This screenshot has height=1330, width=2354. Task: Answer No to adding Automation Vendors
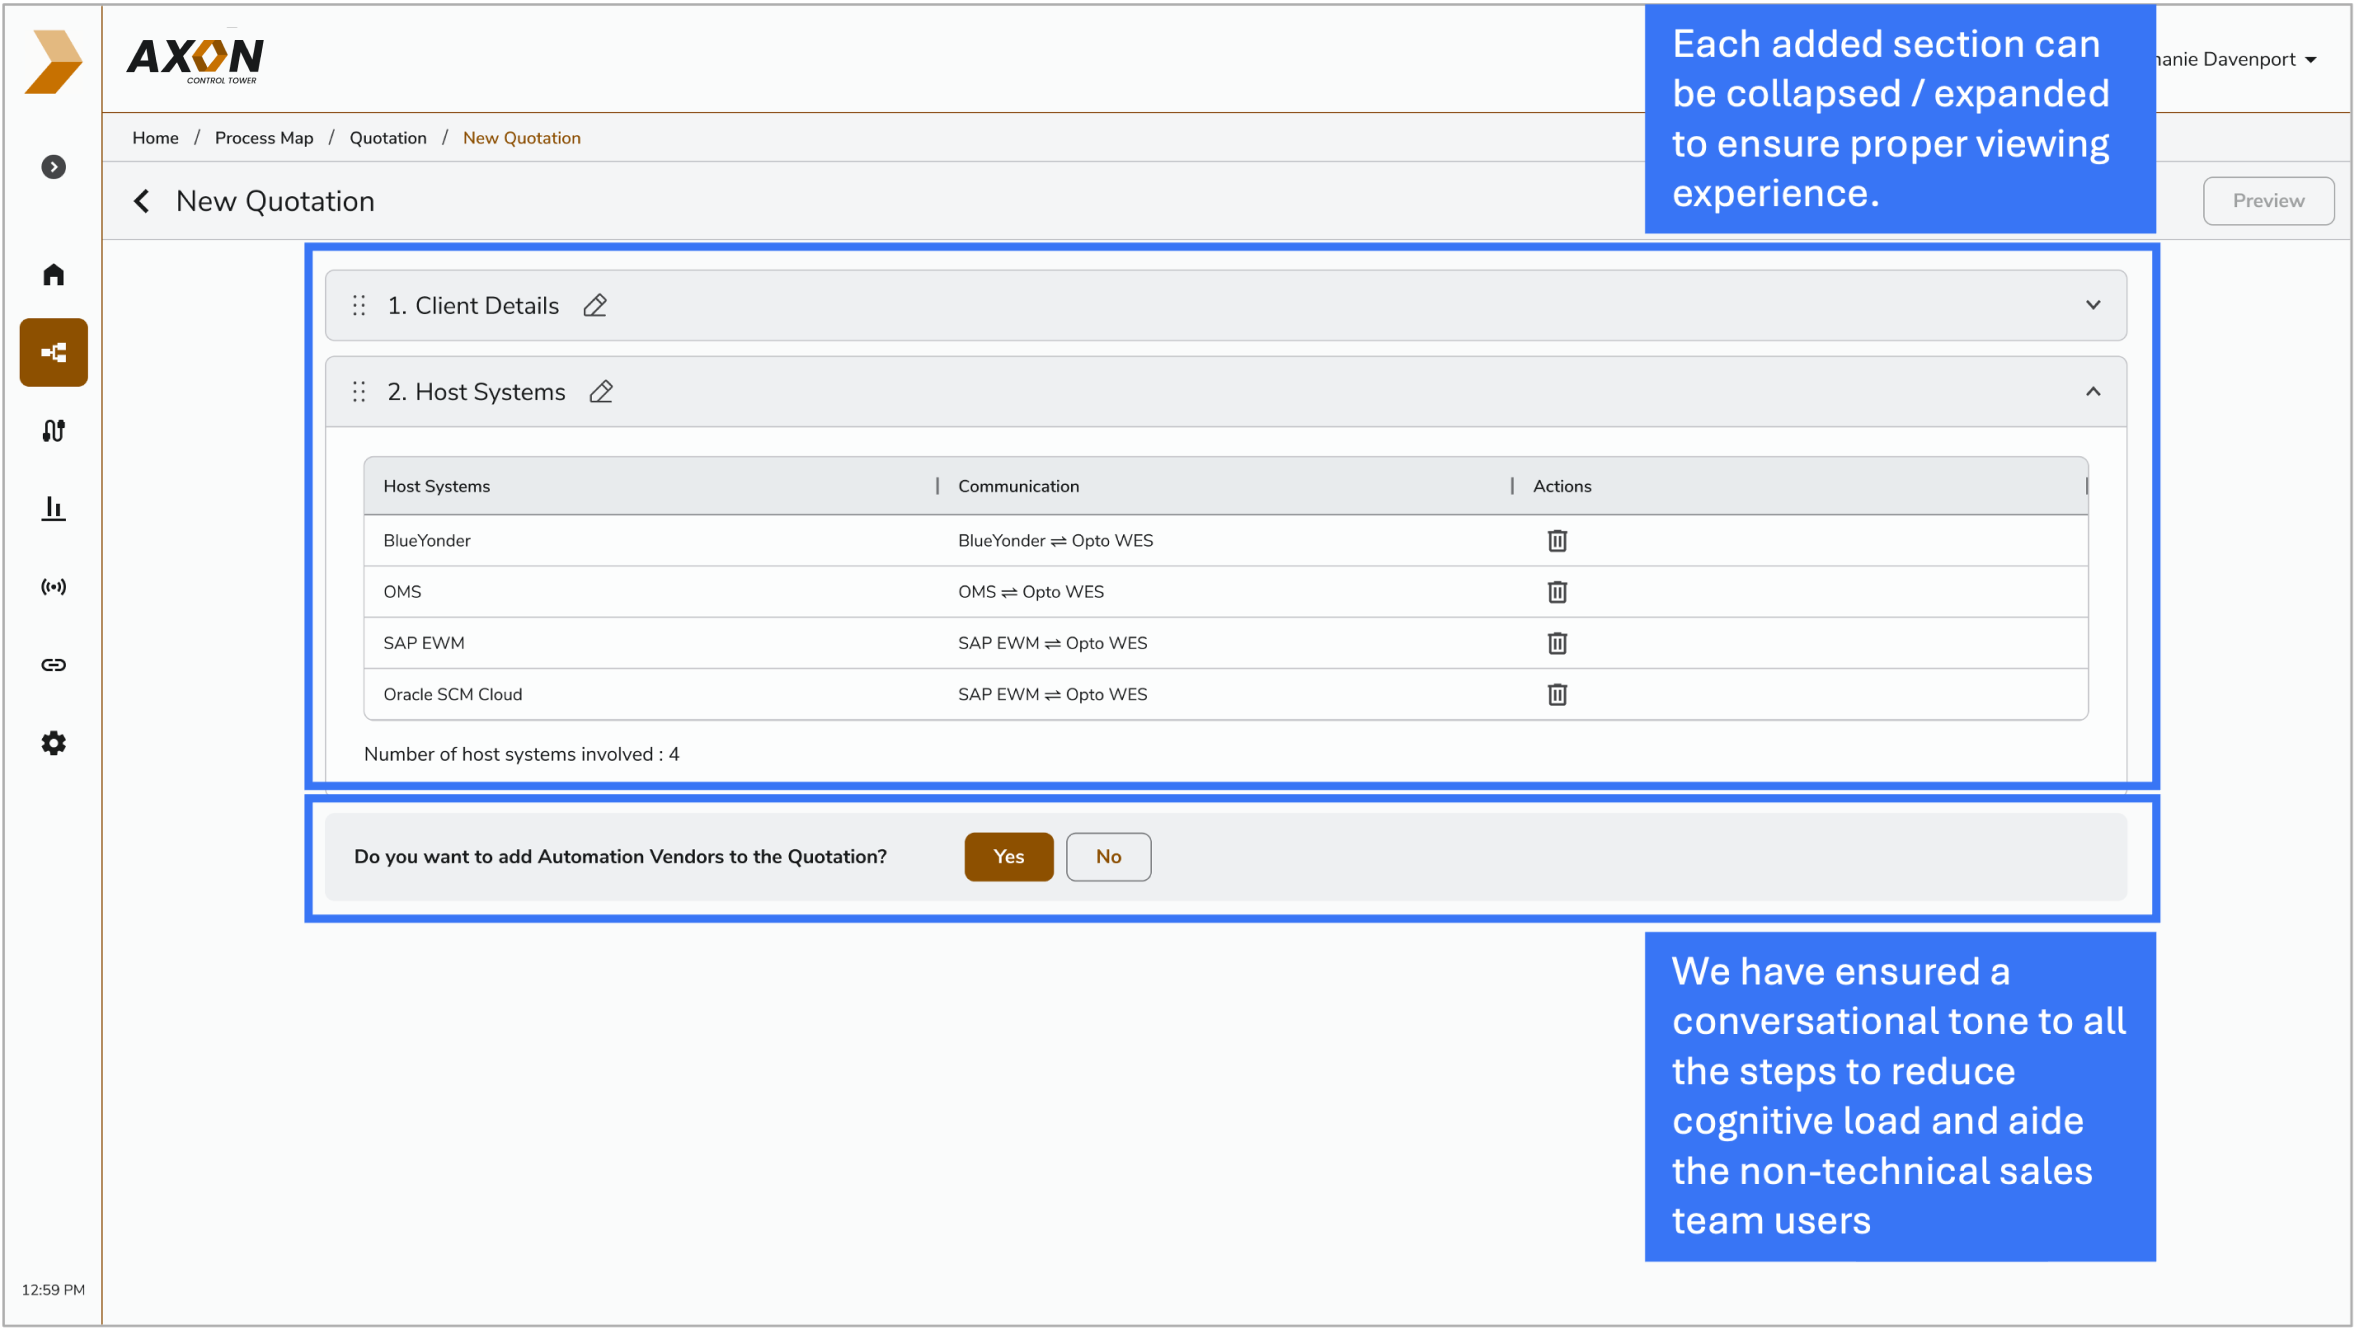pyautogui.click(x=1108, y=857)
